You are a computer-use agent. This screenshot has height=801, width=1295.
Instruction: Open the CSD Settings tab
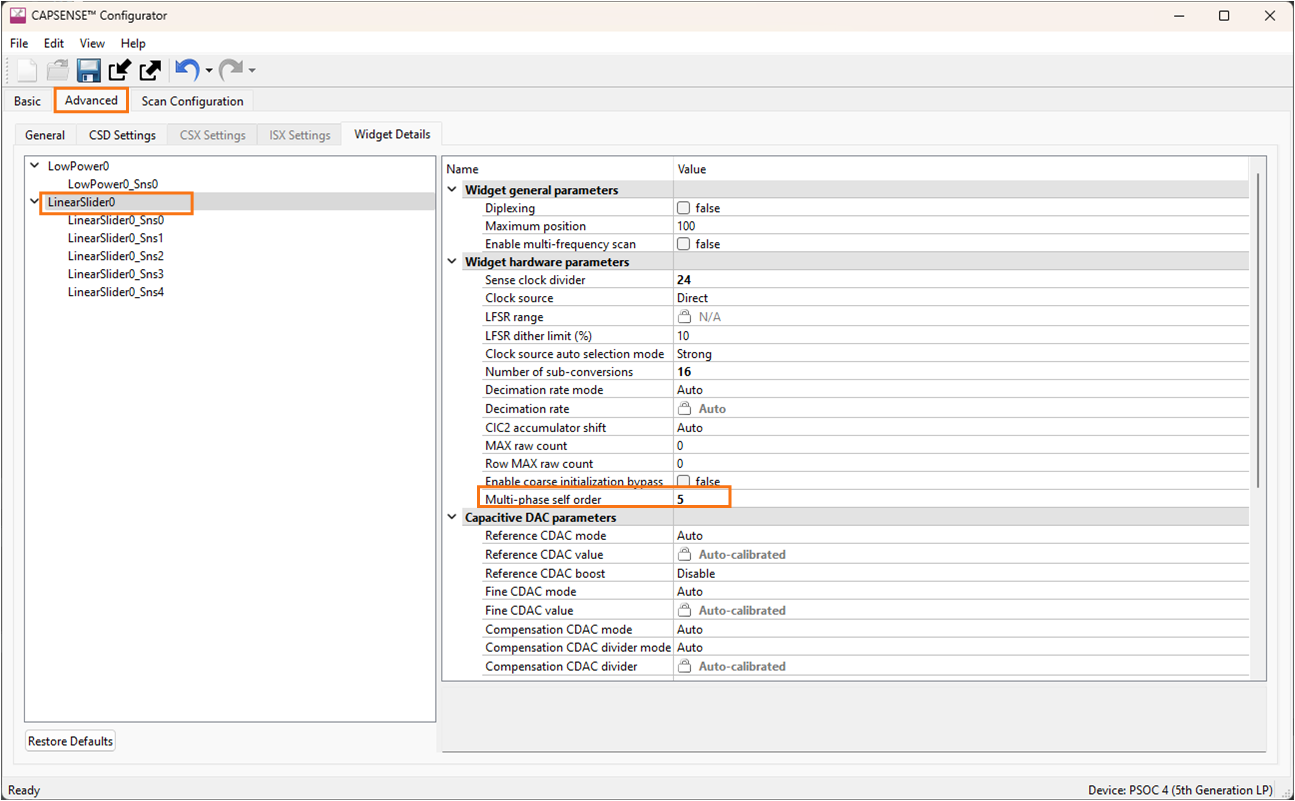click(122, 135)
